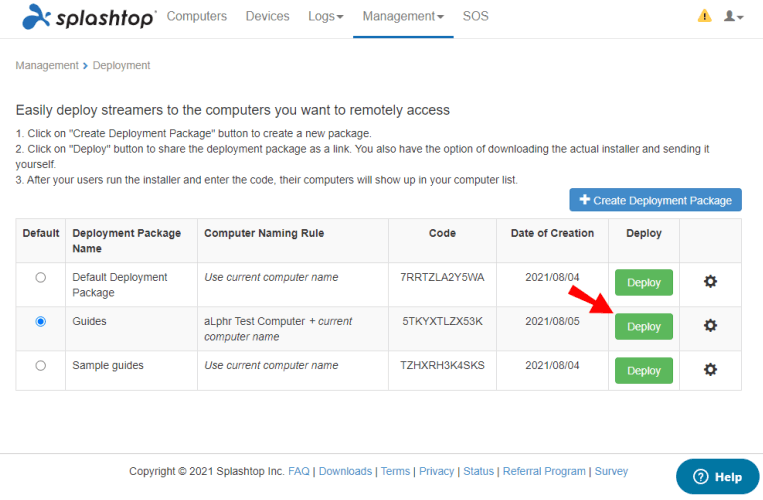Open the Devices tab
This screenshot has width=763, height=500.
267,17
